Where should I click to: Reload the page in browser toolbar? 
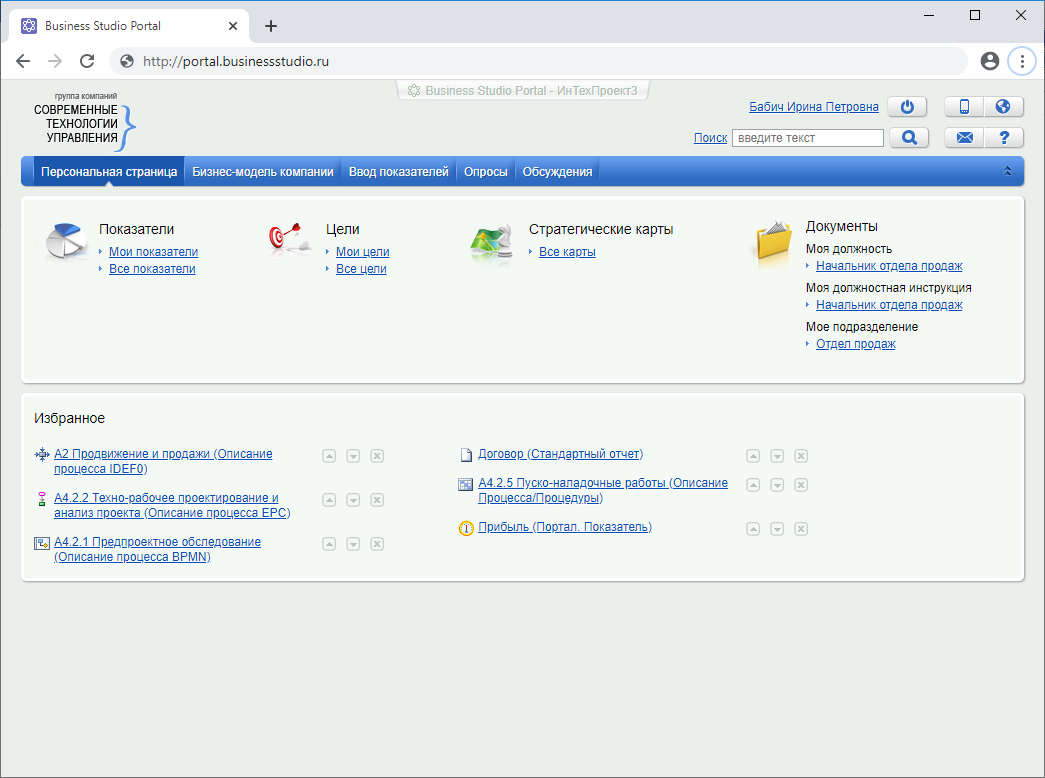pos(87,61)
